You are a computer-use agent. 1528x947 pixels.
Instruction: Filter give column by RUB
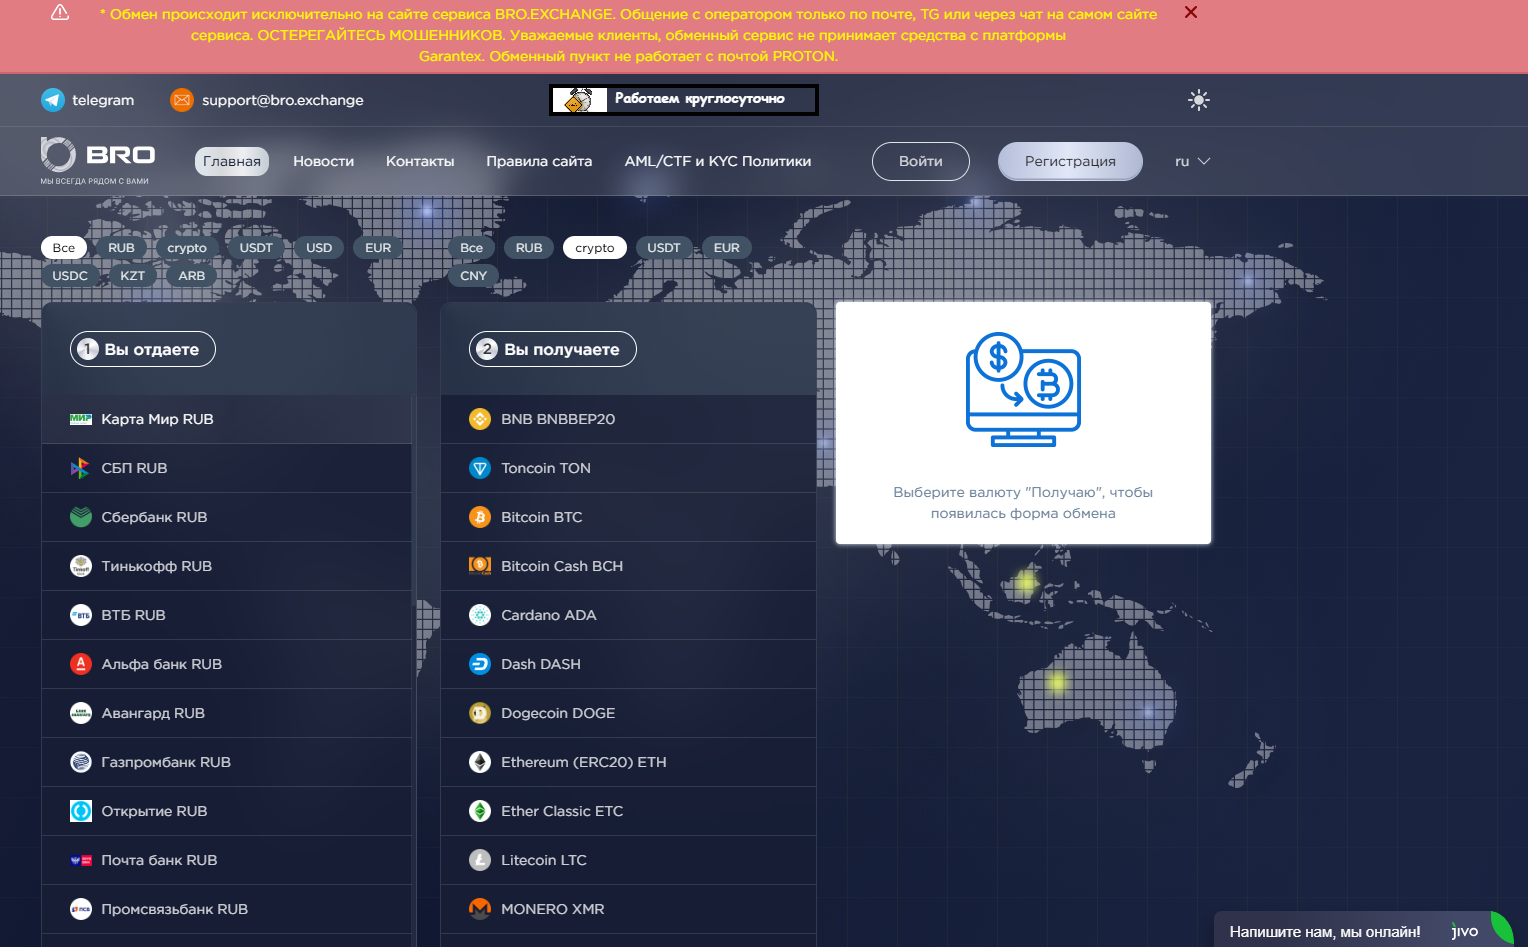pos(121,248)
